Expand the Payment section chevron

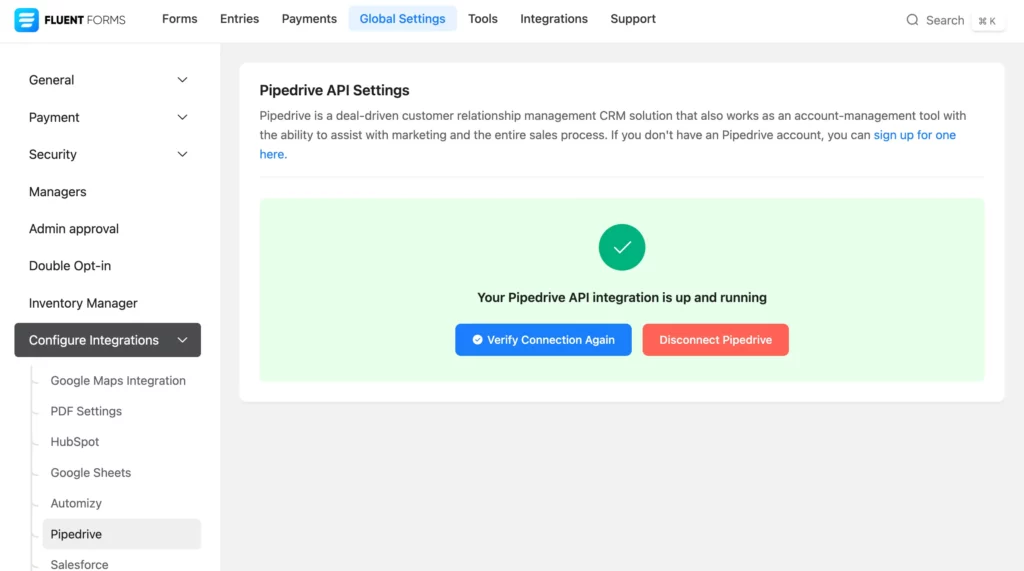click(182, 118)
